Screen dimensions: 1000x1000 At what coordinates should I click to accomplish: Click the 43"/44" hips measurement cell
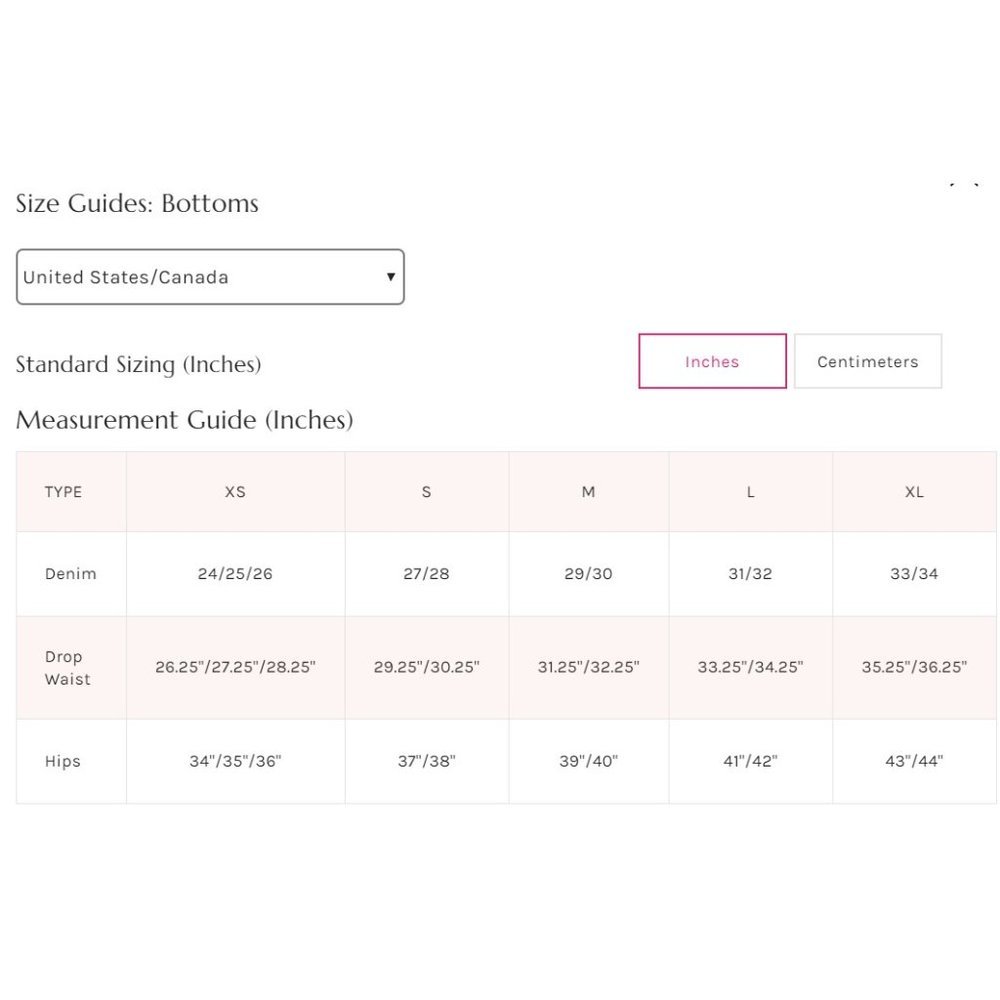pos(914,761)
